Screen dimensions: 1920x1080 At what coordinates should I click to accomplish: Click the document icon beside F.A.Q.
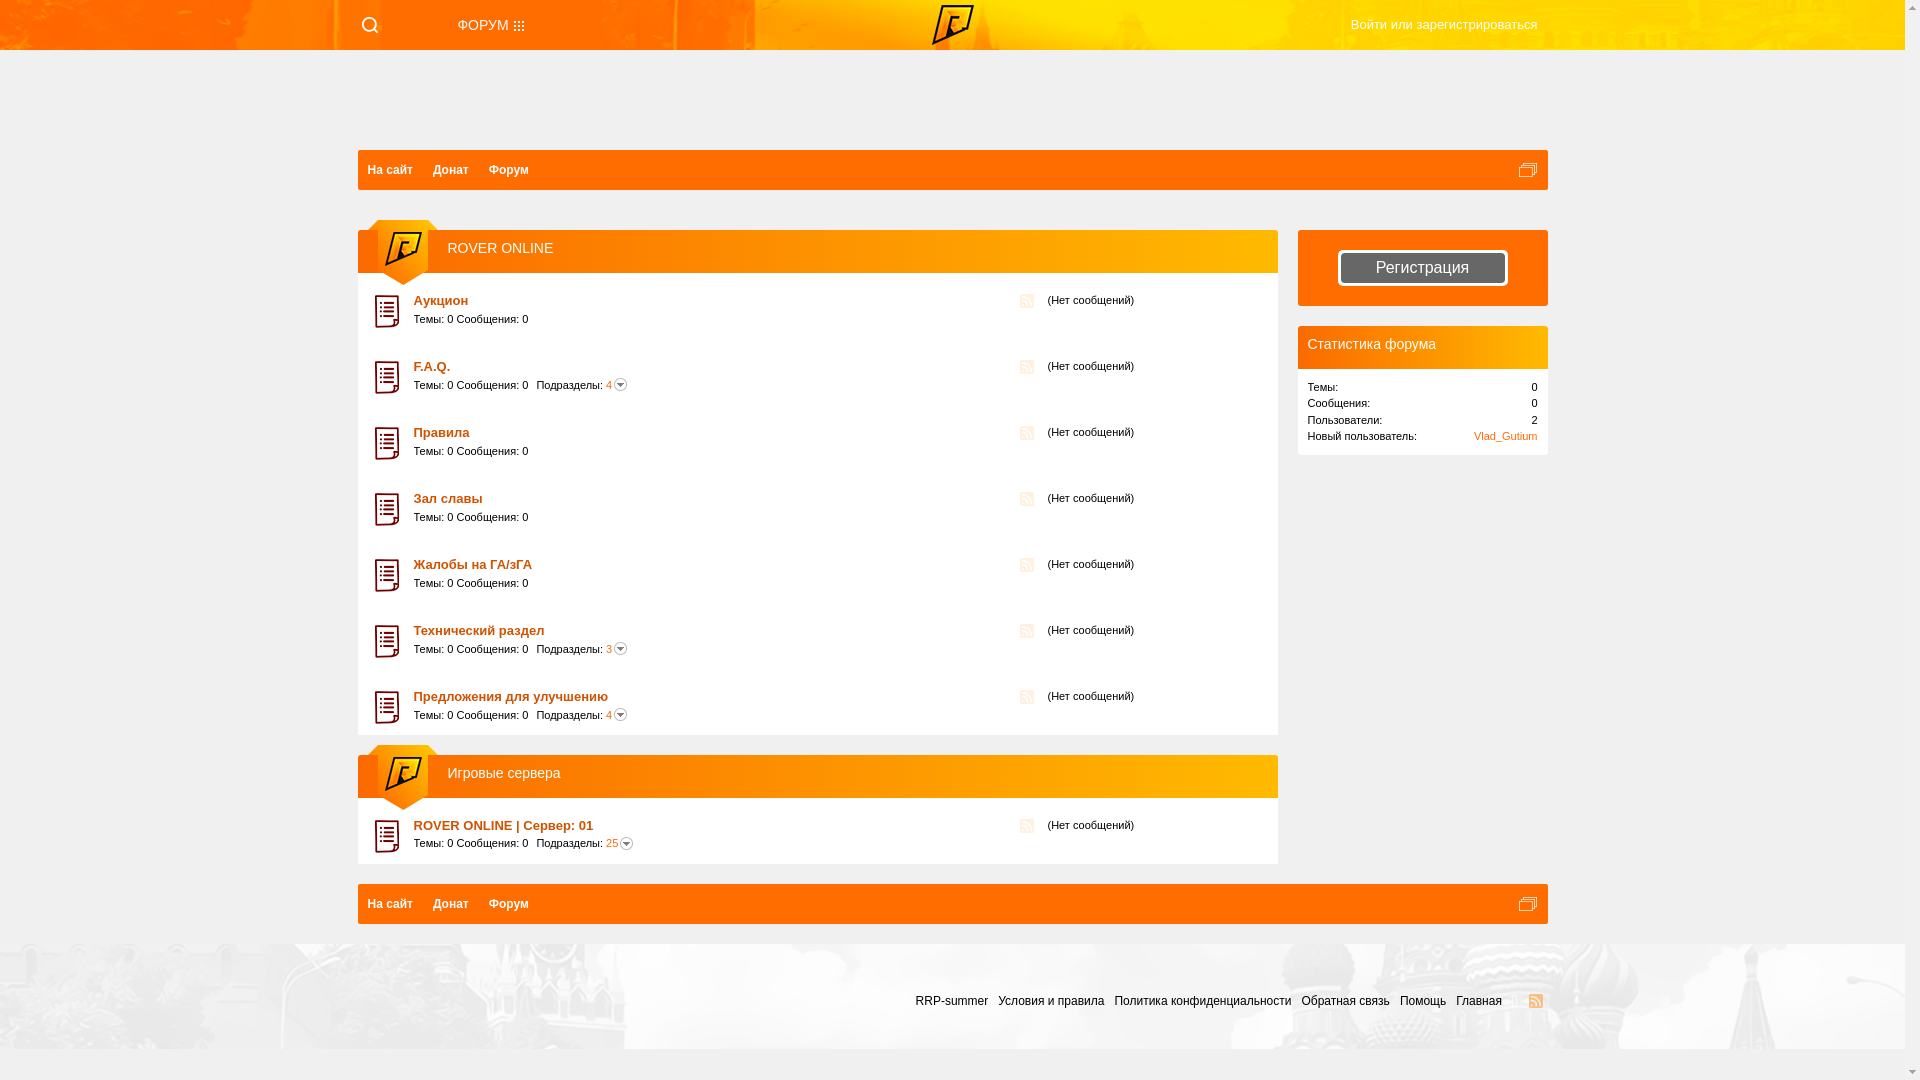(387, 377)
